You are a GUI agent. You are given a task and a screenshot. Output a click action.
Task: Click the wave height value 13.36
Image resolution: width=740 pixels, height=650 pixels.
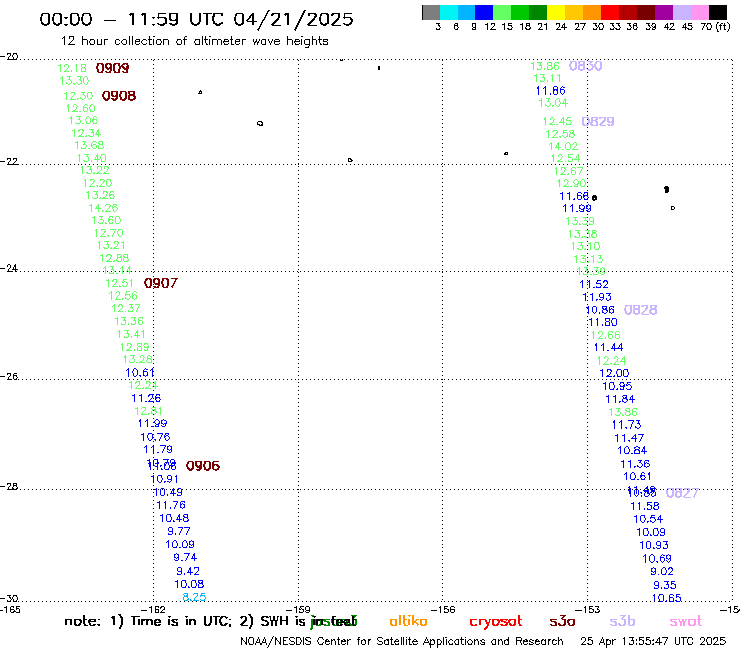click(129, 321)
